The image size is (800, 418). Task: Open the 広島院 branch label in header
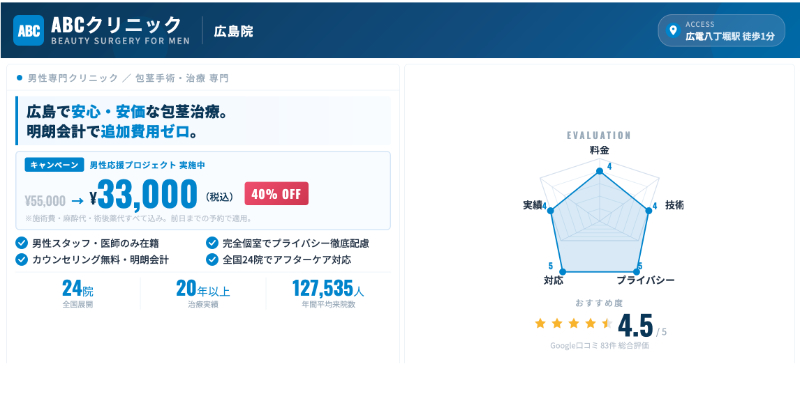click(x=233, y=31)
